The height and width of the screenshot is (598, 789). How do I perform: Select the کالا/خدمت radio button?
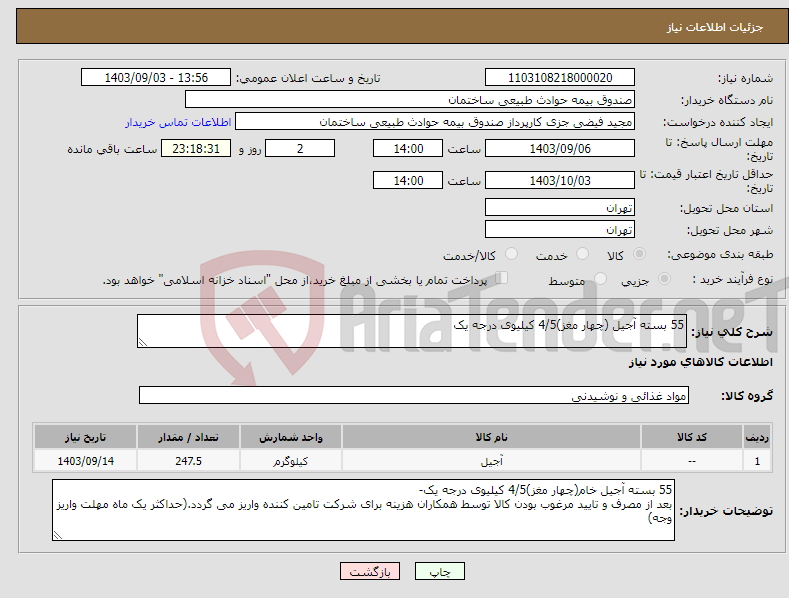click(x=511, y=254)
